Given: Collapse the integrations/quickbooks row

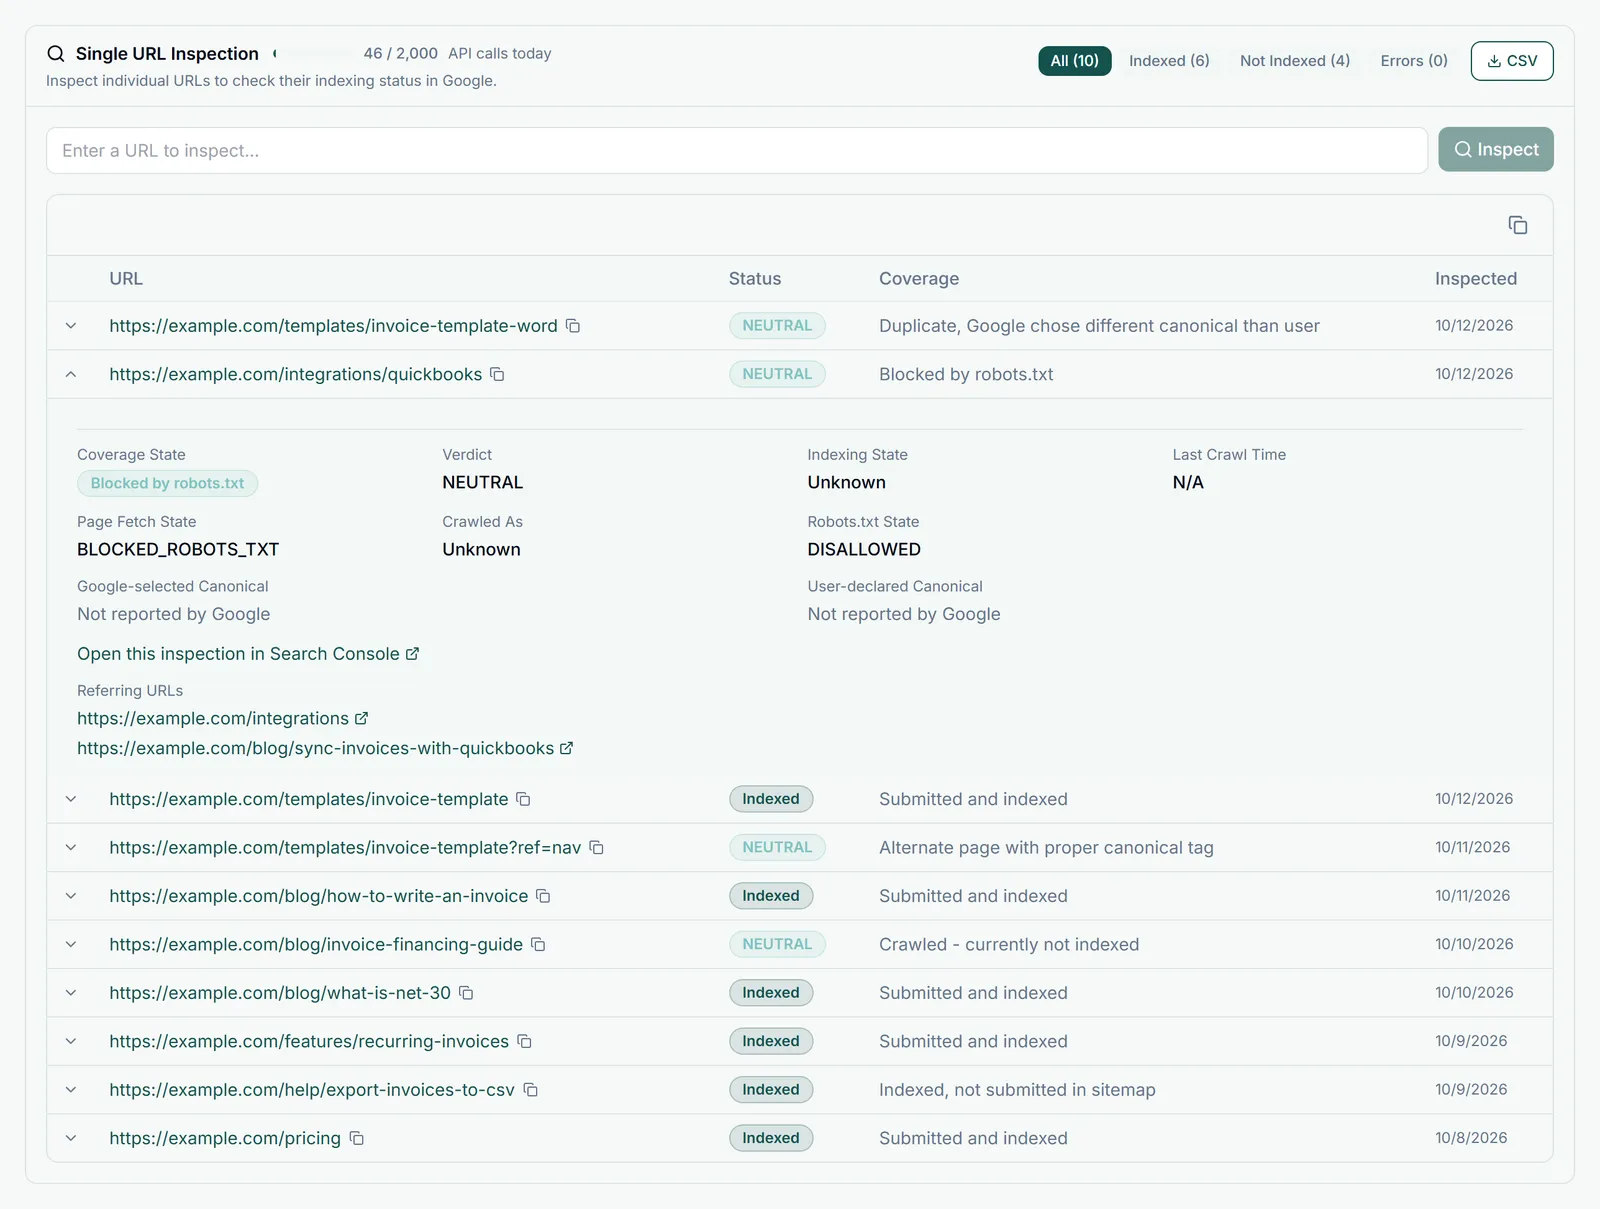Looking at the screenshot, I should tap(71, 374).
